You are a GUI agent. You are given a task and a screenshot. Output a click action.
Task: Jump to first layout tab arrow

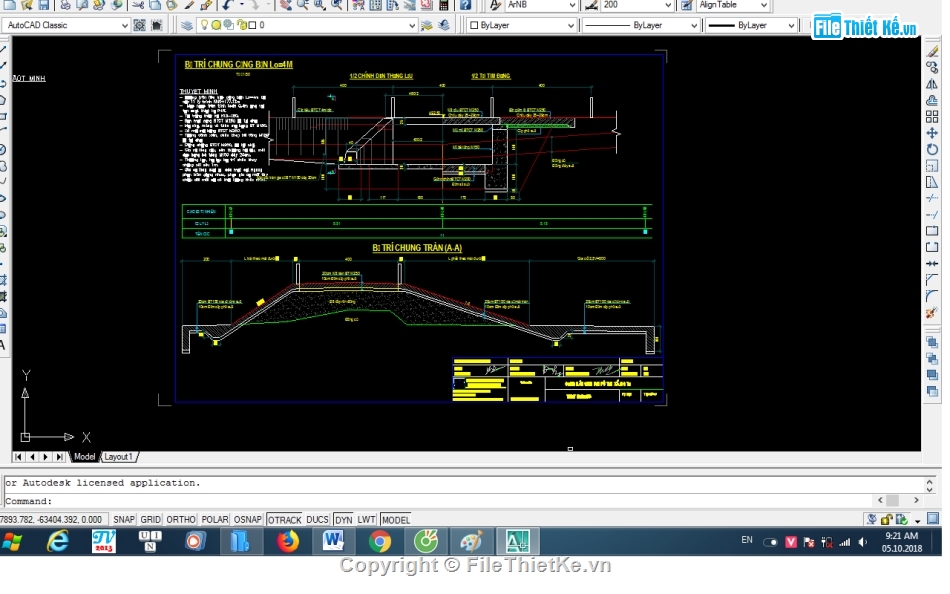[x=18, y=457]
